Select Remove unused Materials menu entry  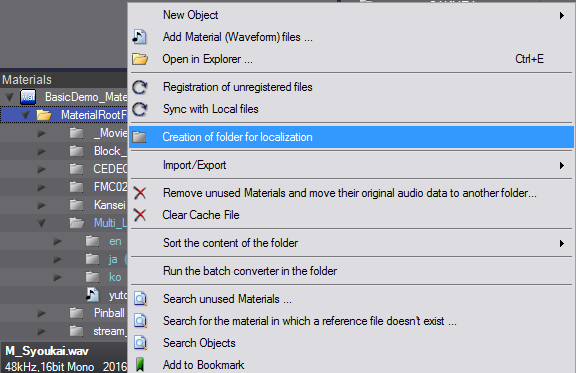(x=351, y=193)
